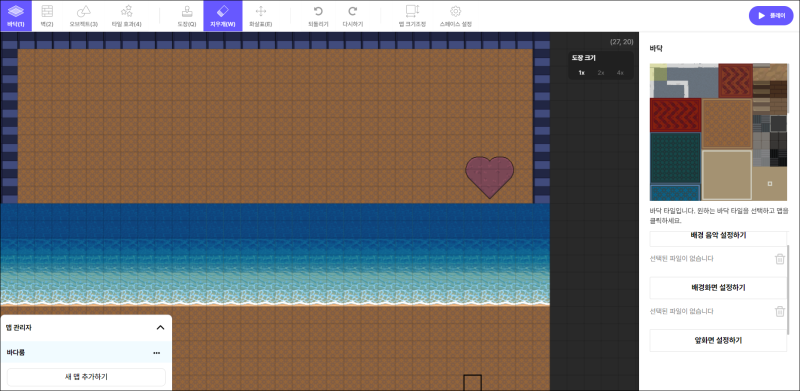The image size is (800, 391).
Task: Set stamp size to 1x
Action: pos(581,72)
